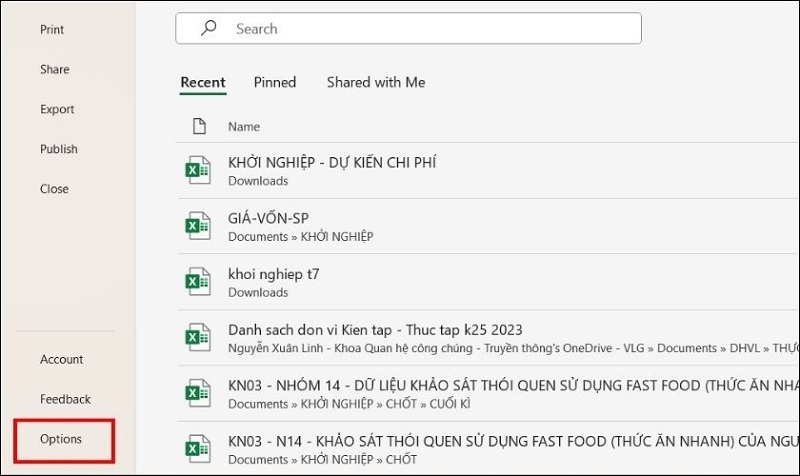This screenshot has height=476, width=800.
Task: Open Excel Options
Action: coord(61,439)
